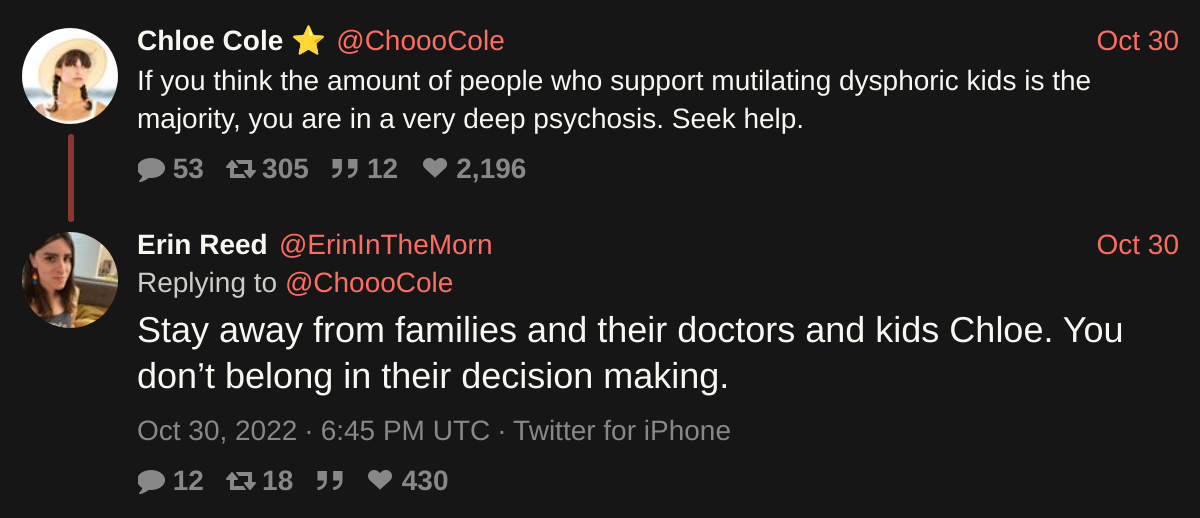Click the Chloe Cole display name
Viewport: 1200px width, 518px height.
click(x=210, y=41)
